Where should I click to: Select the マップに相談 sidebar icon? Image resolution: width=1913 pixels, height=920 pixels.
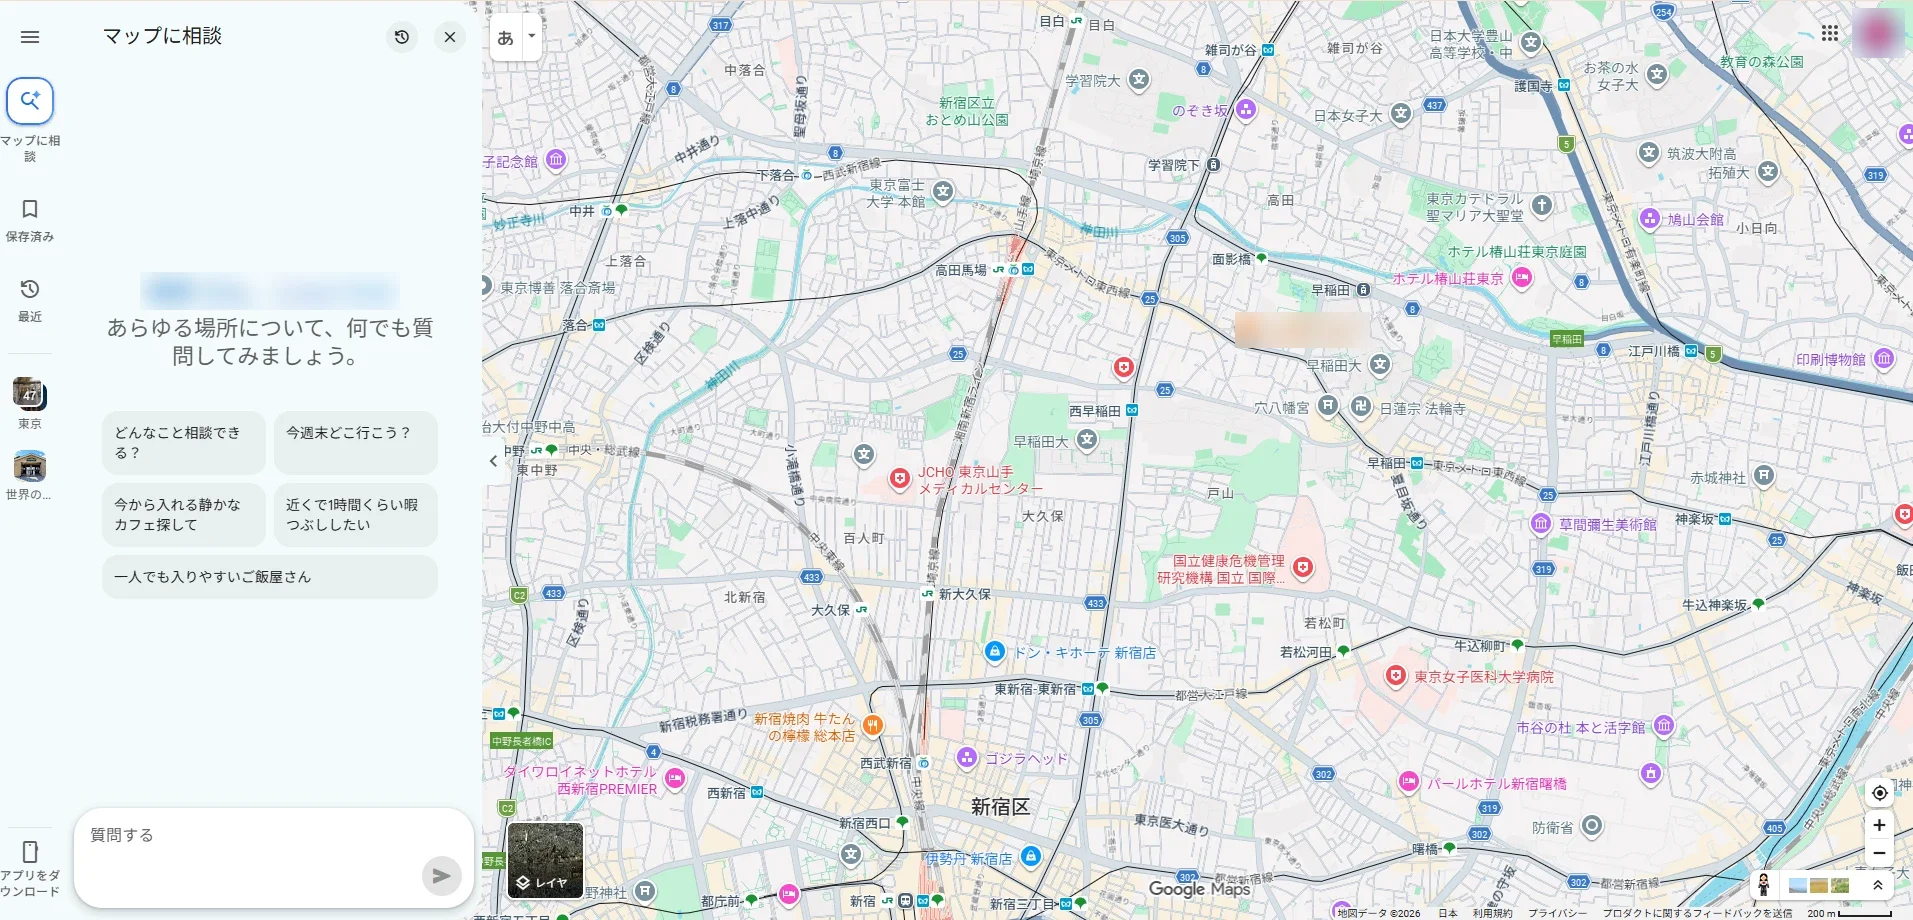(30, 101)
